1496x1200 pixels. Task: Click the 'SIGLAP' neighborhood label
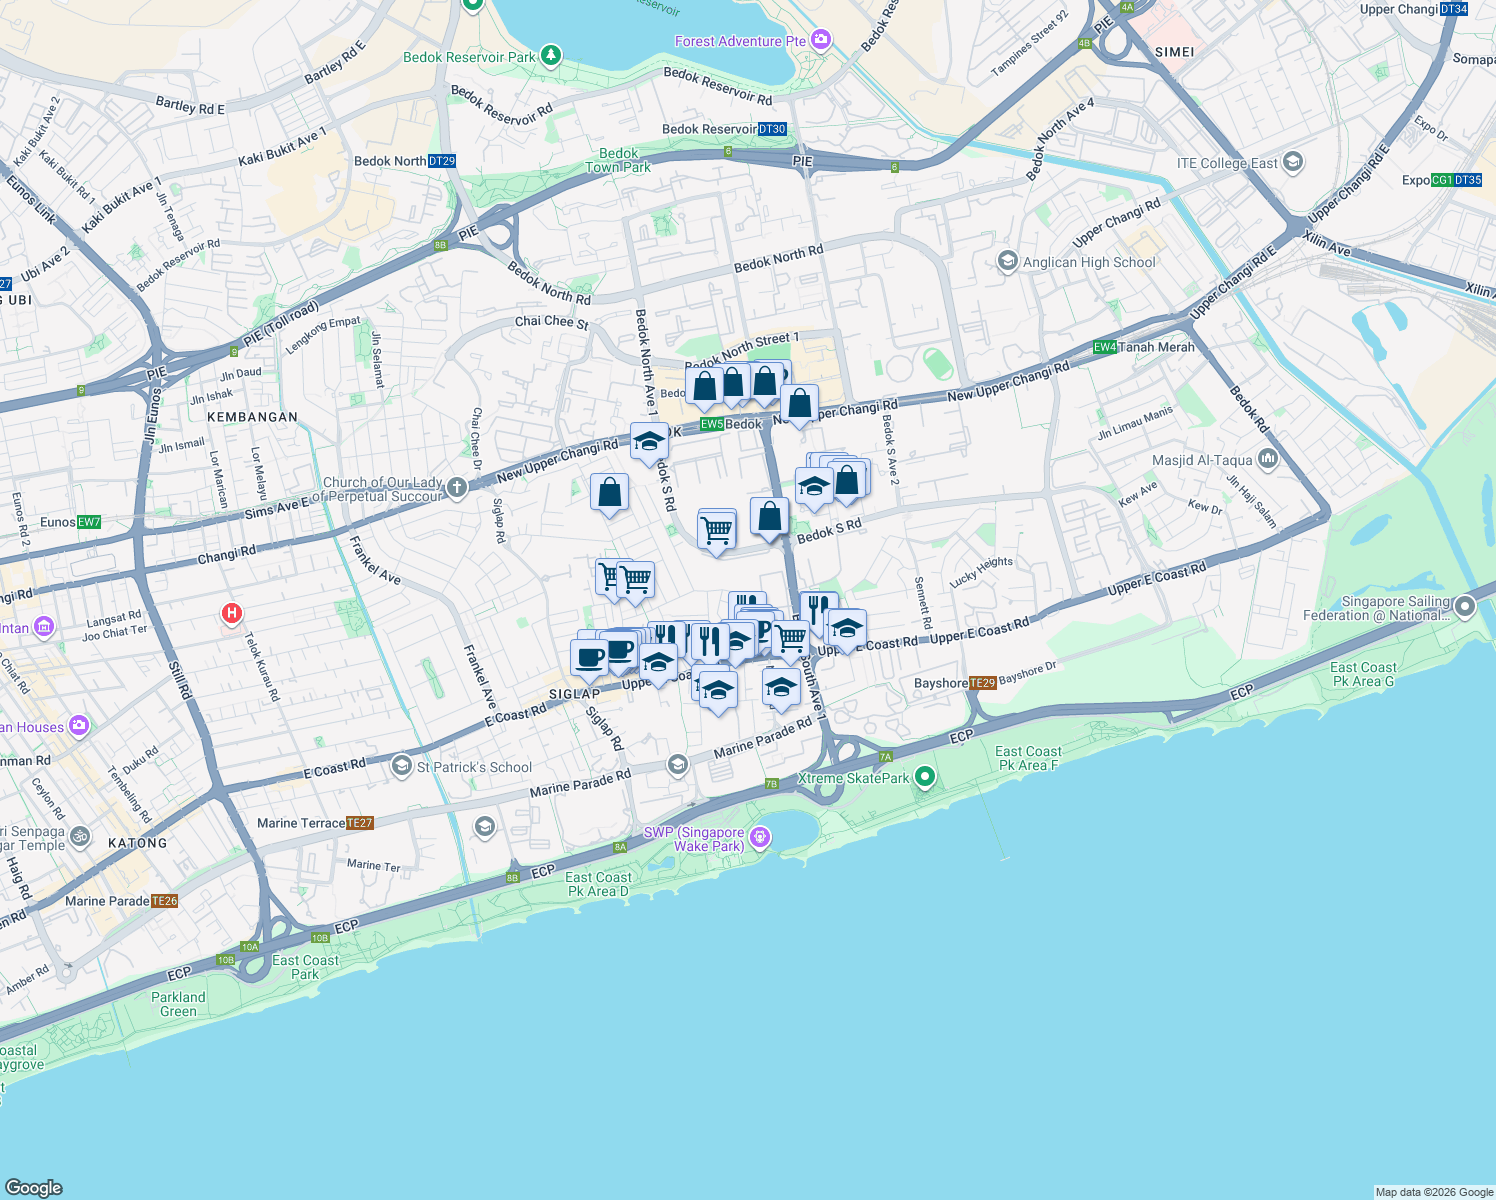click(x=575, y=694)
